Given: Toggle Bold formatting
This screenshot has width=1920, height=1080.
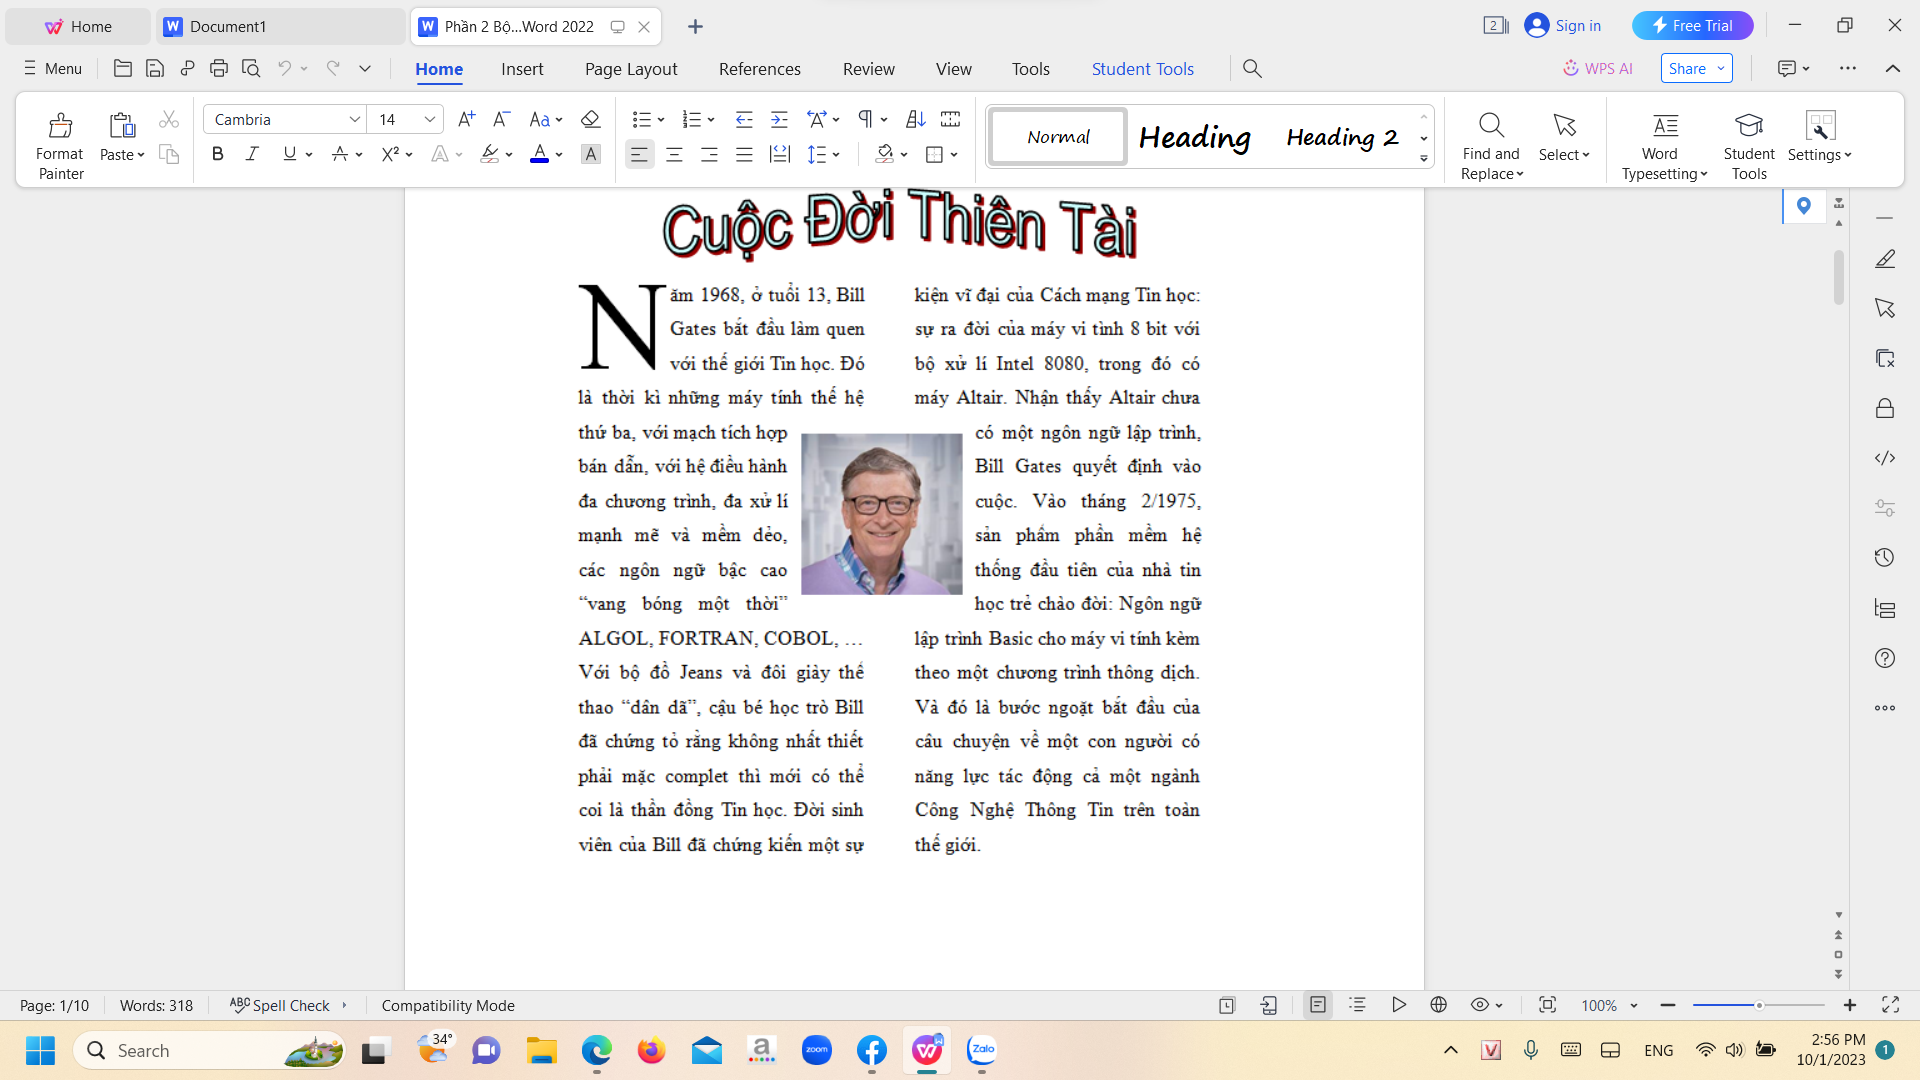Looking at the screenshot, I should (217, 154).
